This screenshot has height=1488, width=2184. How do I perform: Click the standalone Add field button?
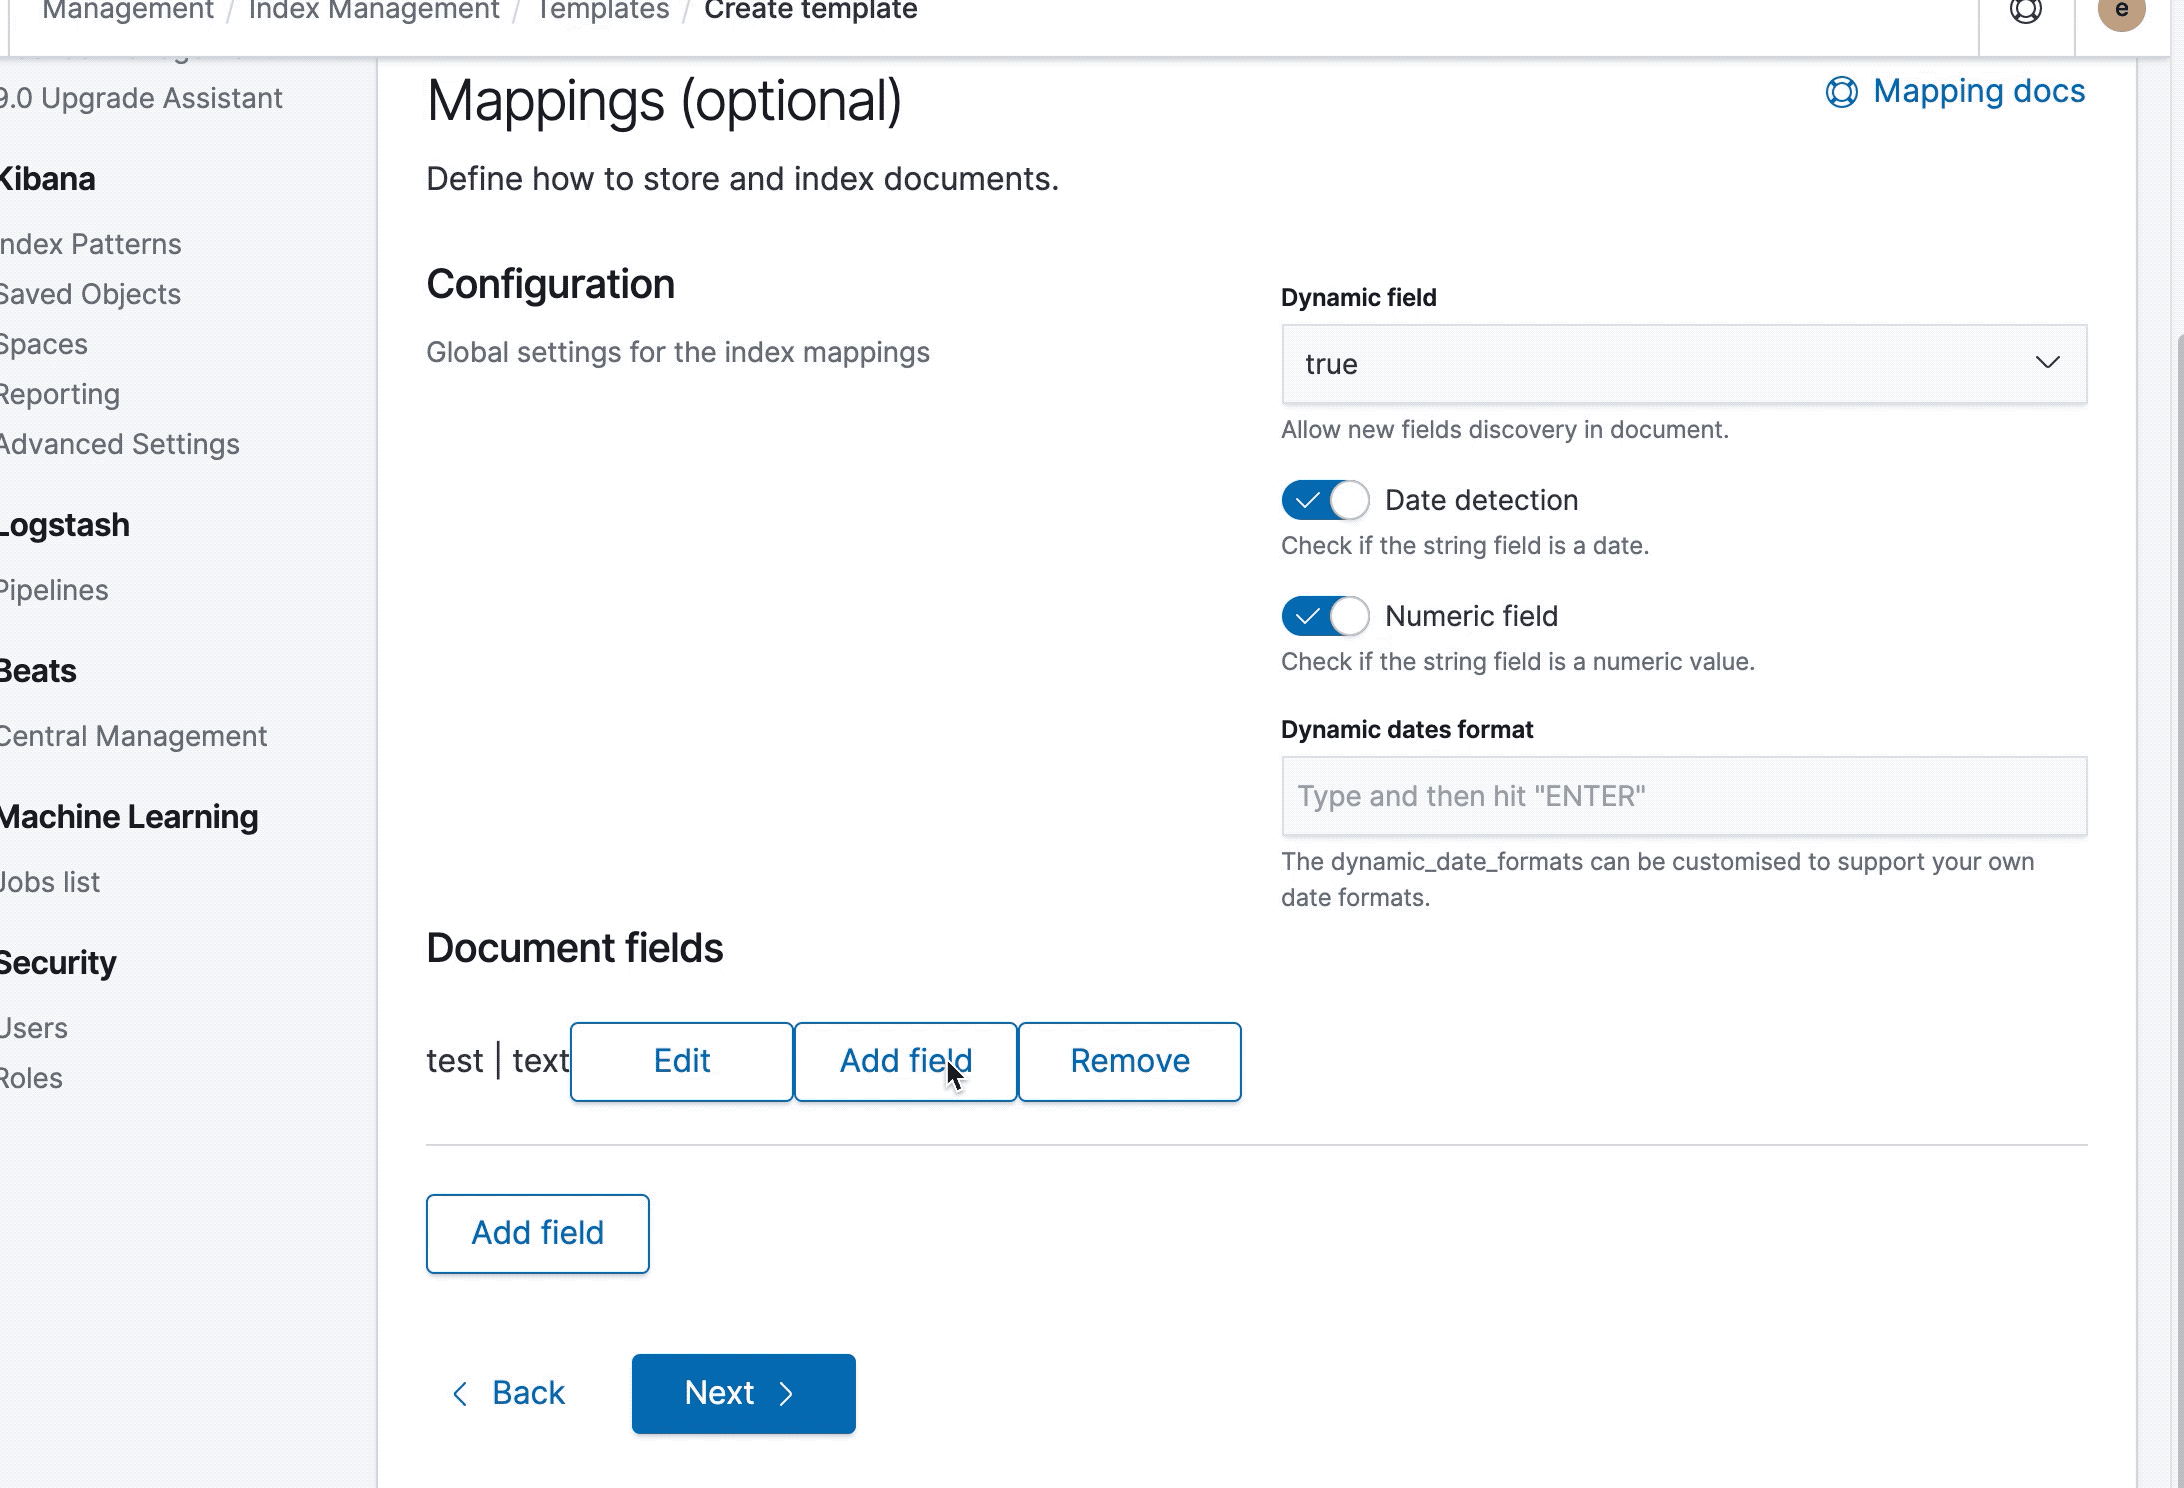[537, 1233]
